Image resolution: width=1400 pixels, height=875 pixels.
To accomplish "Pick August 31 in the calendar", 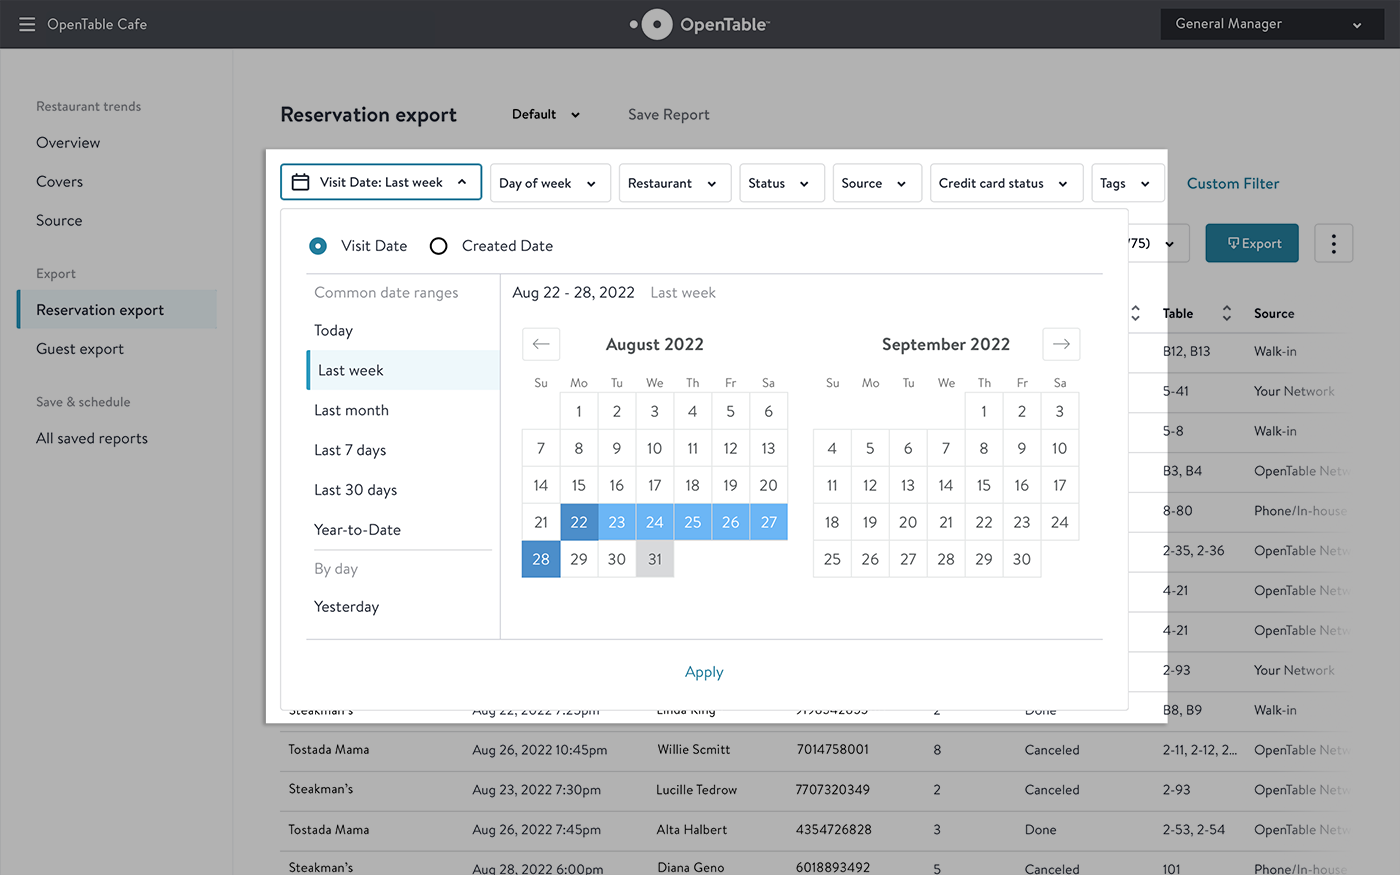I will [655, 559].
